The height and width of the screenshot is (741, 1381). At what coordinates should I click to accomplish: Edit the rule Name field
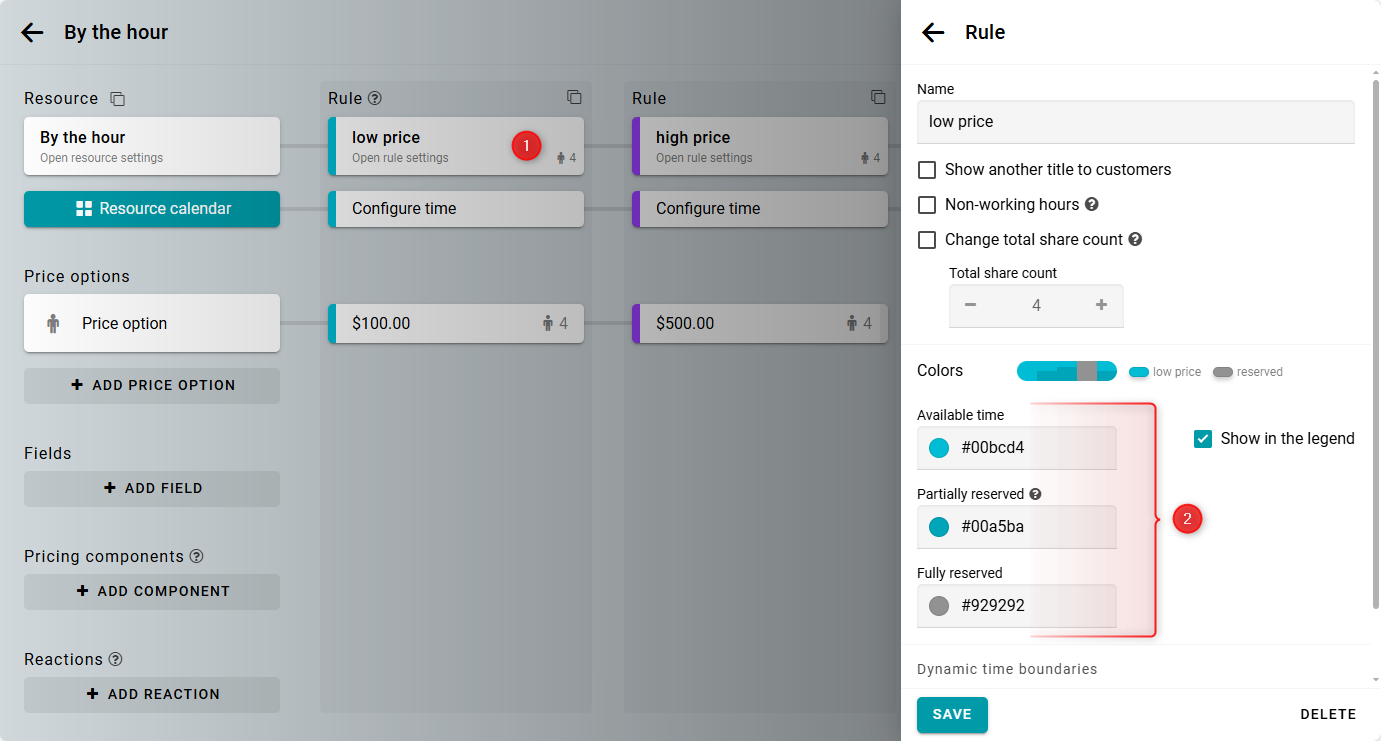click(x=1136, y=122)
